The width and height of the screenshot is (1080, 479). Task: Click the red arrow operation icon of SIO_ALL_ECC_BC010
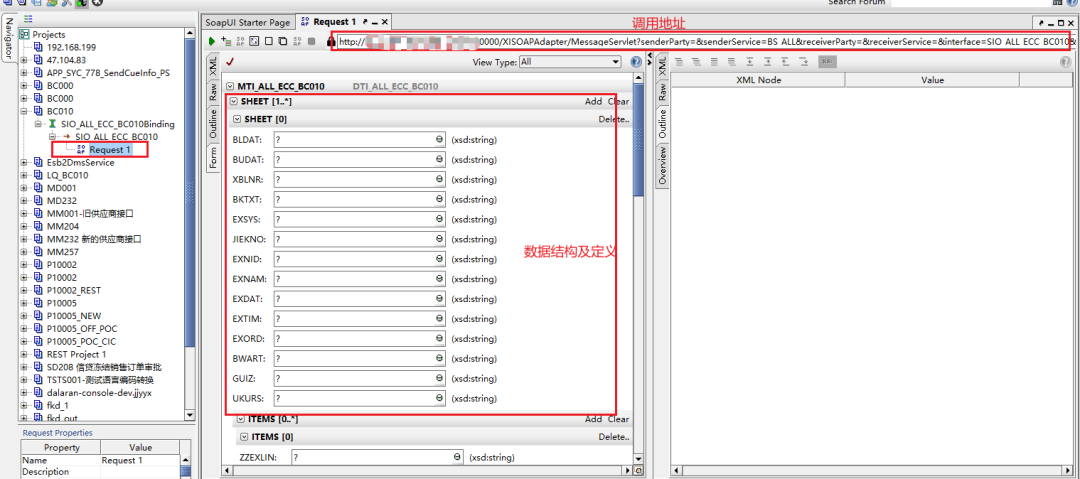point(67,136)
